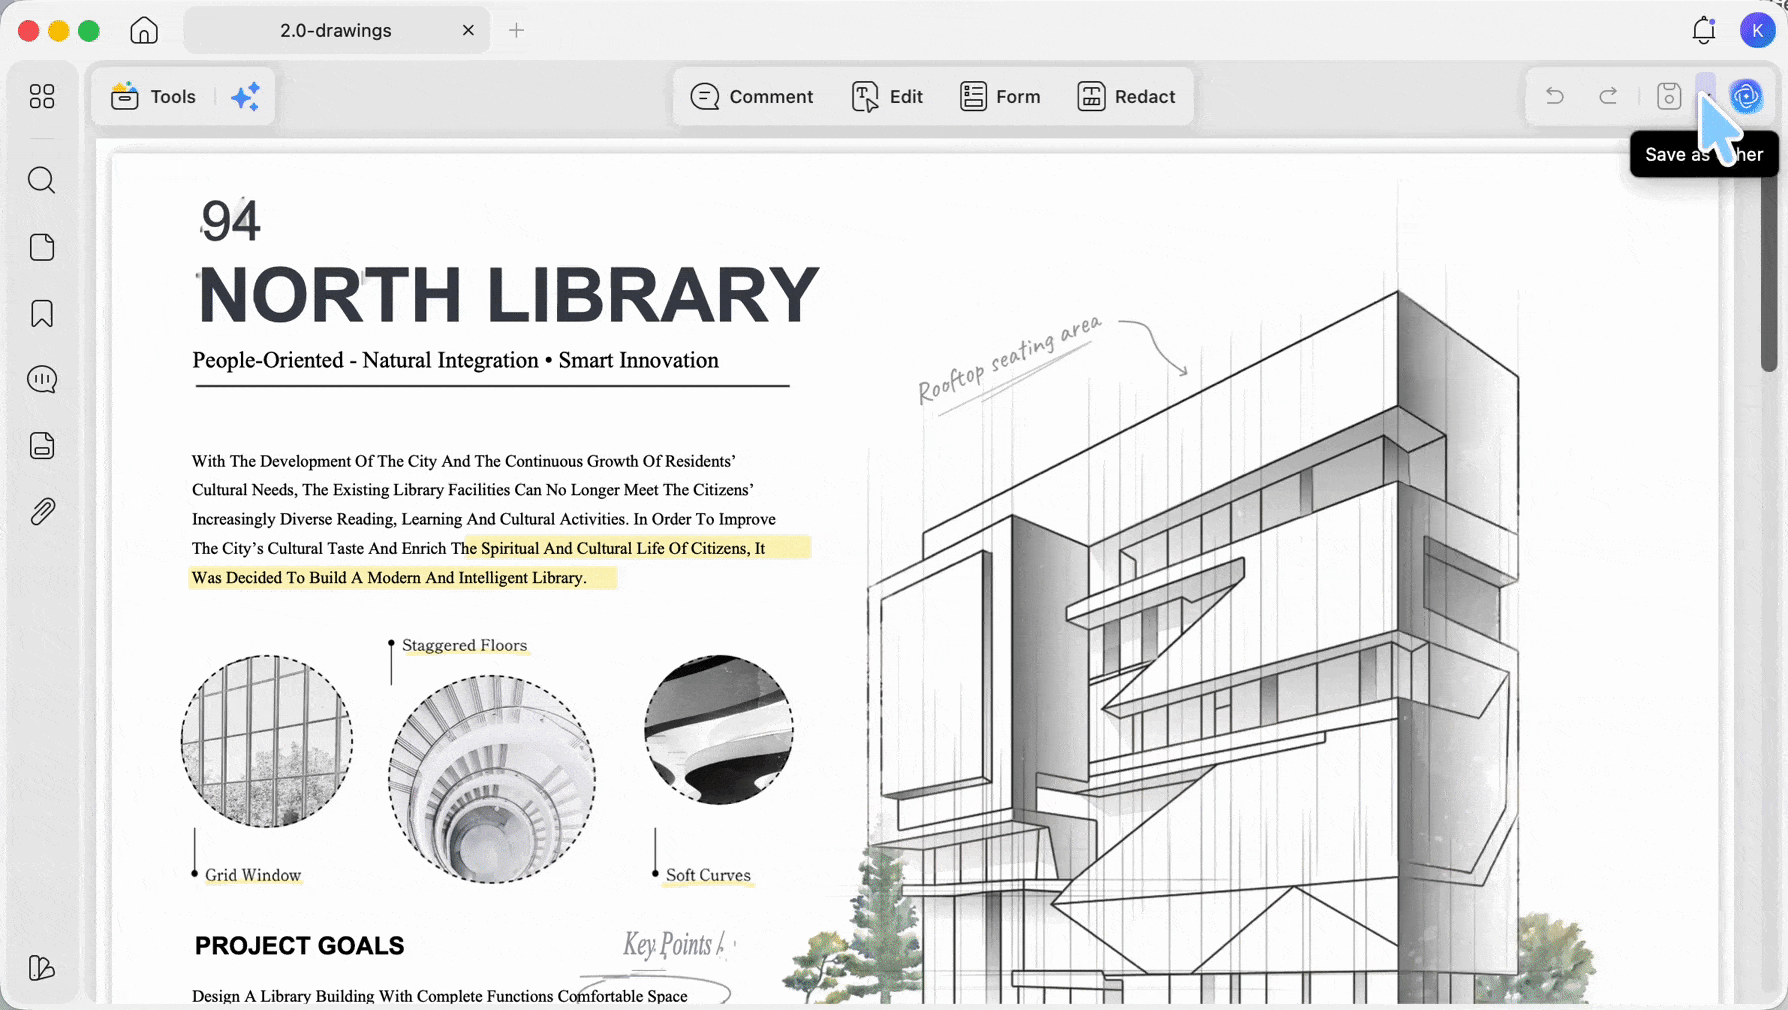Viewport: 1788px width, 1010px height.
Task: Open the page panel icon in sidebar
Action: coord(42,247)
